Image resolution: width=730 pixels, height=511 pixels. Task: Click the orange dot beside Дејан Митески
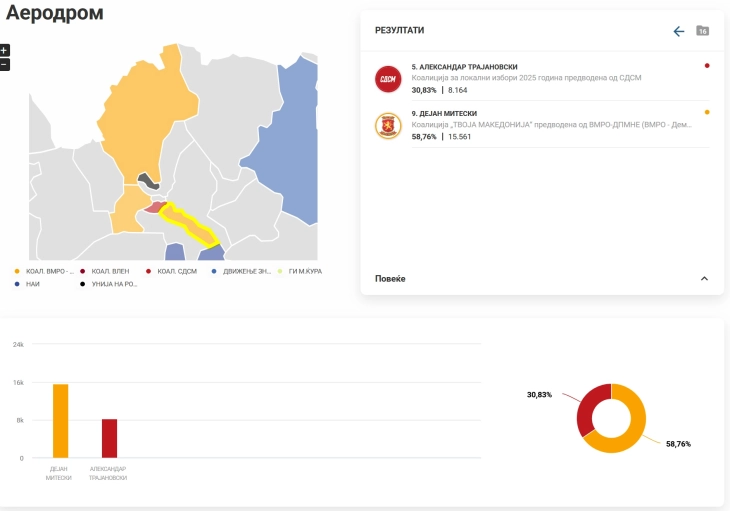(707, 112)
